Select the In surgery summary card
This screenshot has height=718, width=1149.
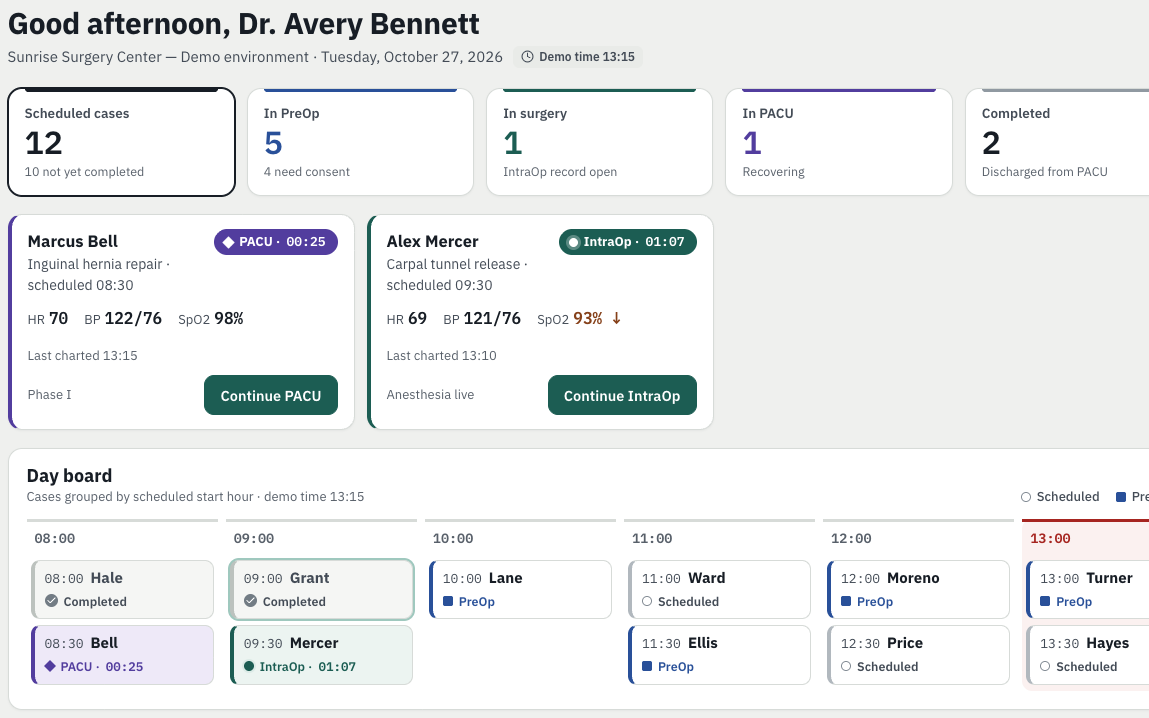[599, 142]
